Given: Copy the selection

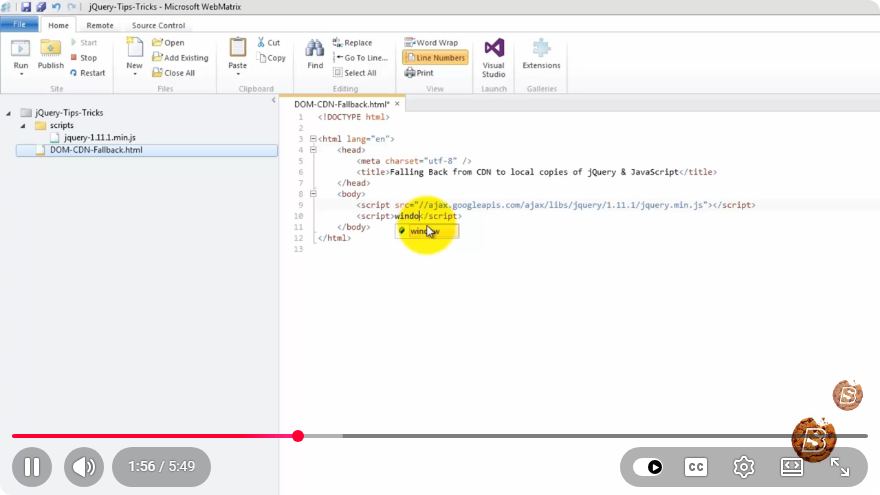Looking at the screenshot, I should click(x=272, y=58).
